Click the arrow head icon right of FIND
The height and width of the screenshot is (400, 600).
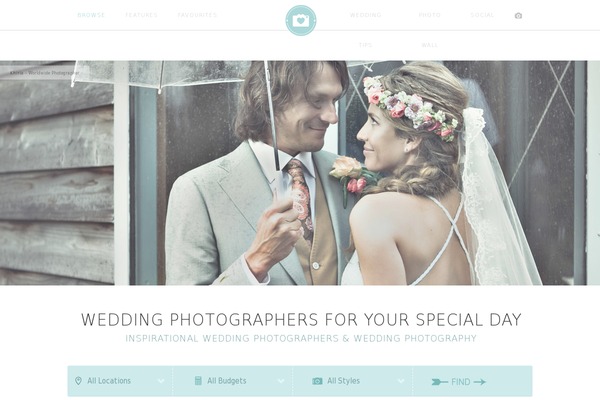(479, 382)
